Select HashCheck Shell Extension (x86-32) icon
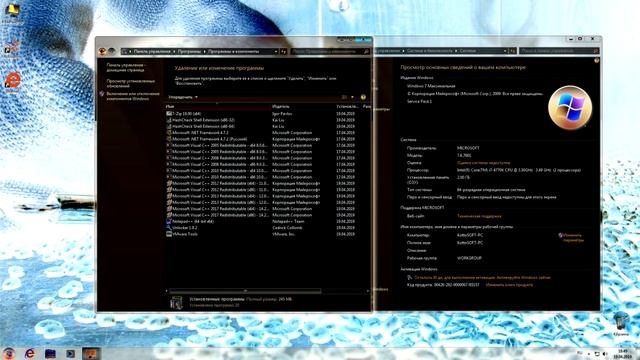Image resolution: width=640 pixels, height=360 pixels. pyautogui.click(x=169, y=120)
